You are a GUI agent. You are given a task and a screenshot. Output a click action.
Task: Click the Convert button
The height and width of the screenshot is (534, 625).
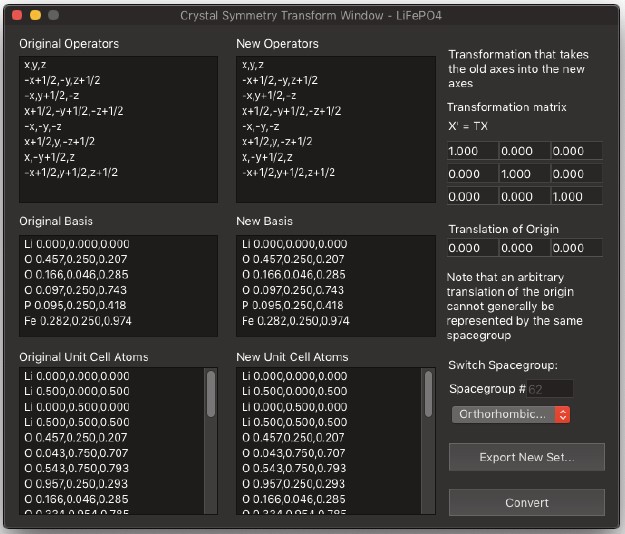coord(526,502)
